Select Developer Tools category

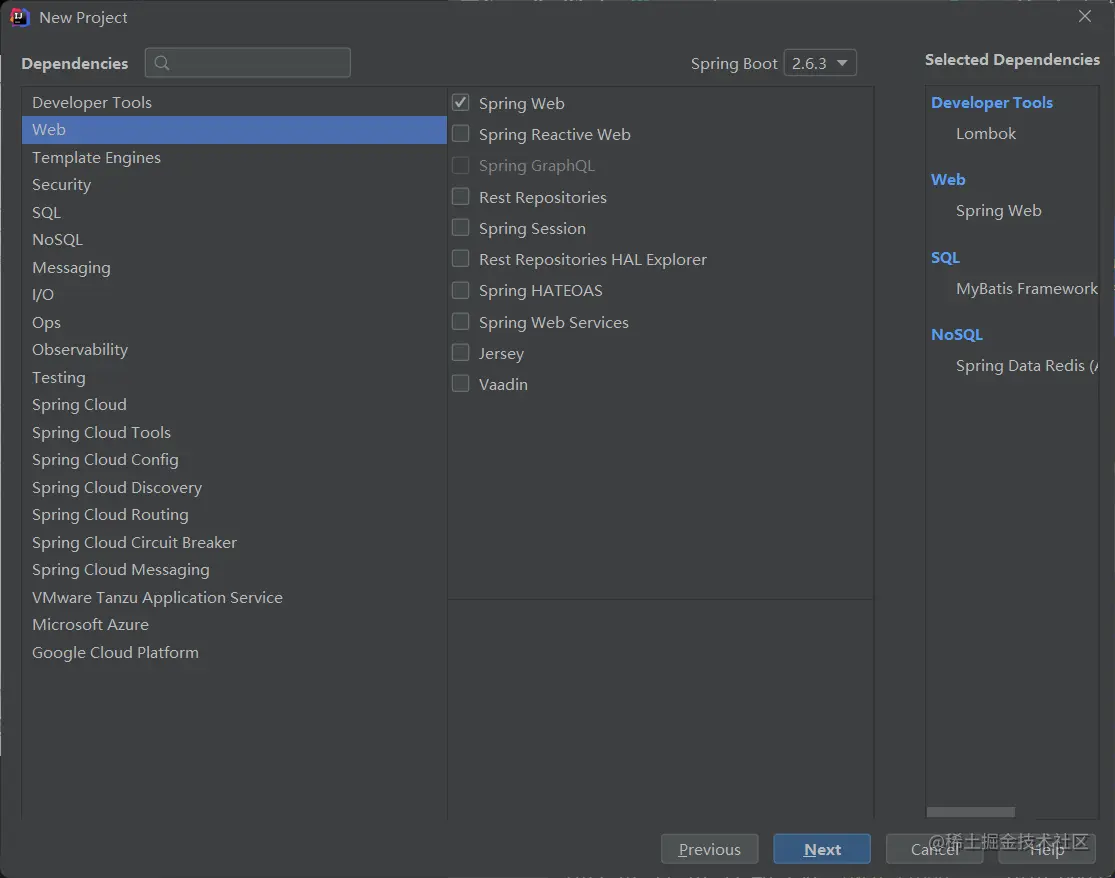234,102
